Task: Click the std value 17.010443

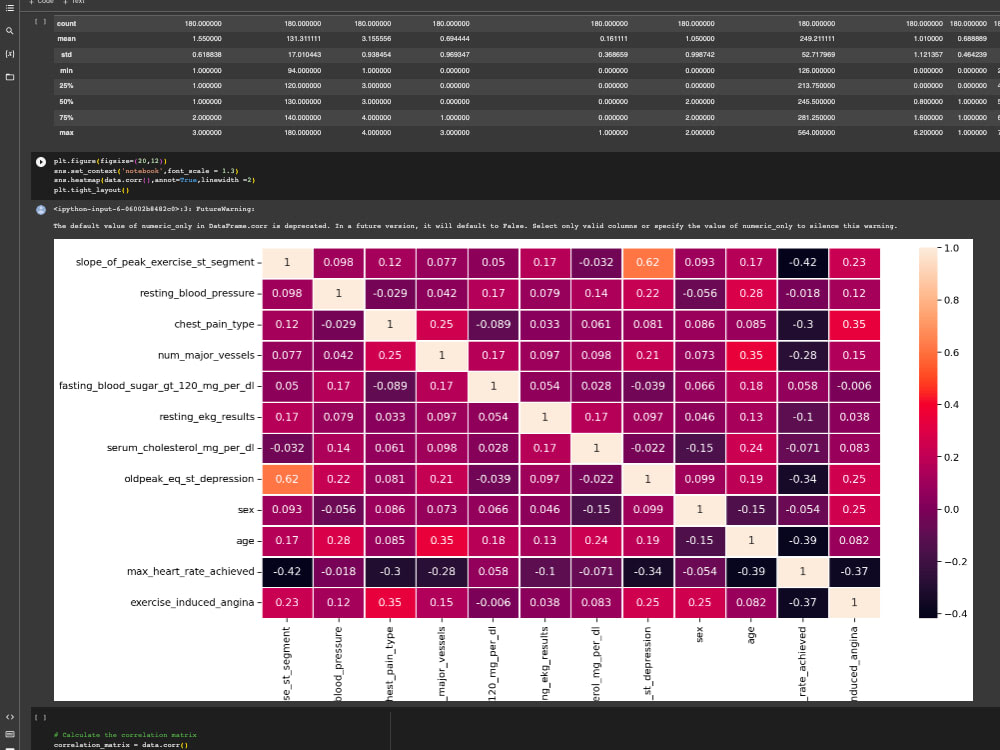Action: pos(304,55)
